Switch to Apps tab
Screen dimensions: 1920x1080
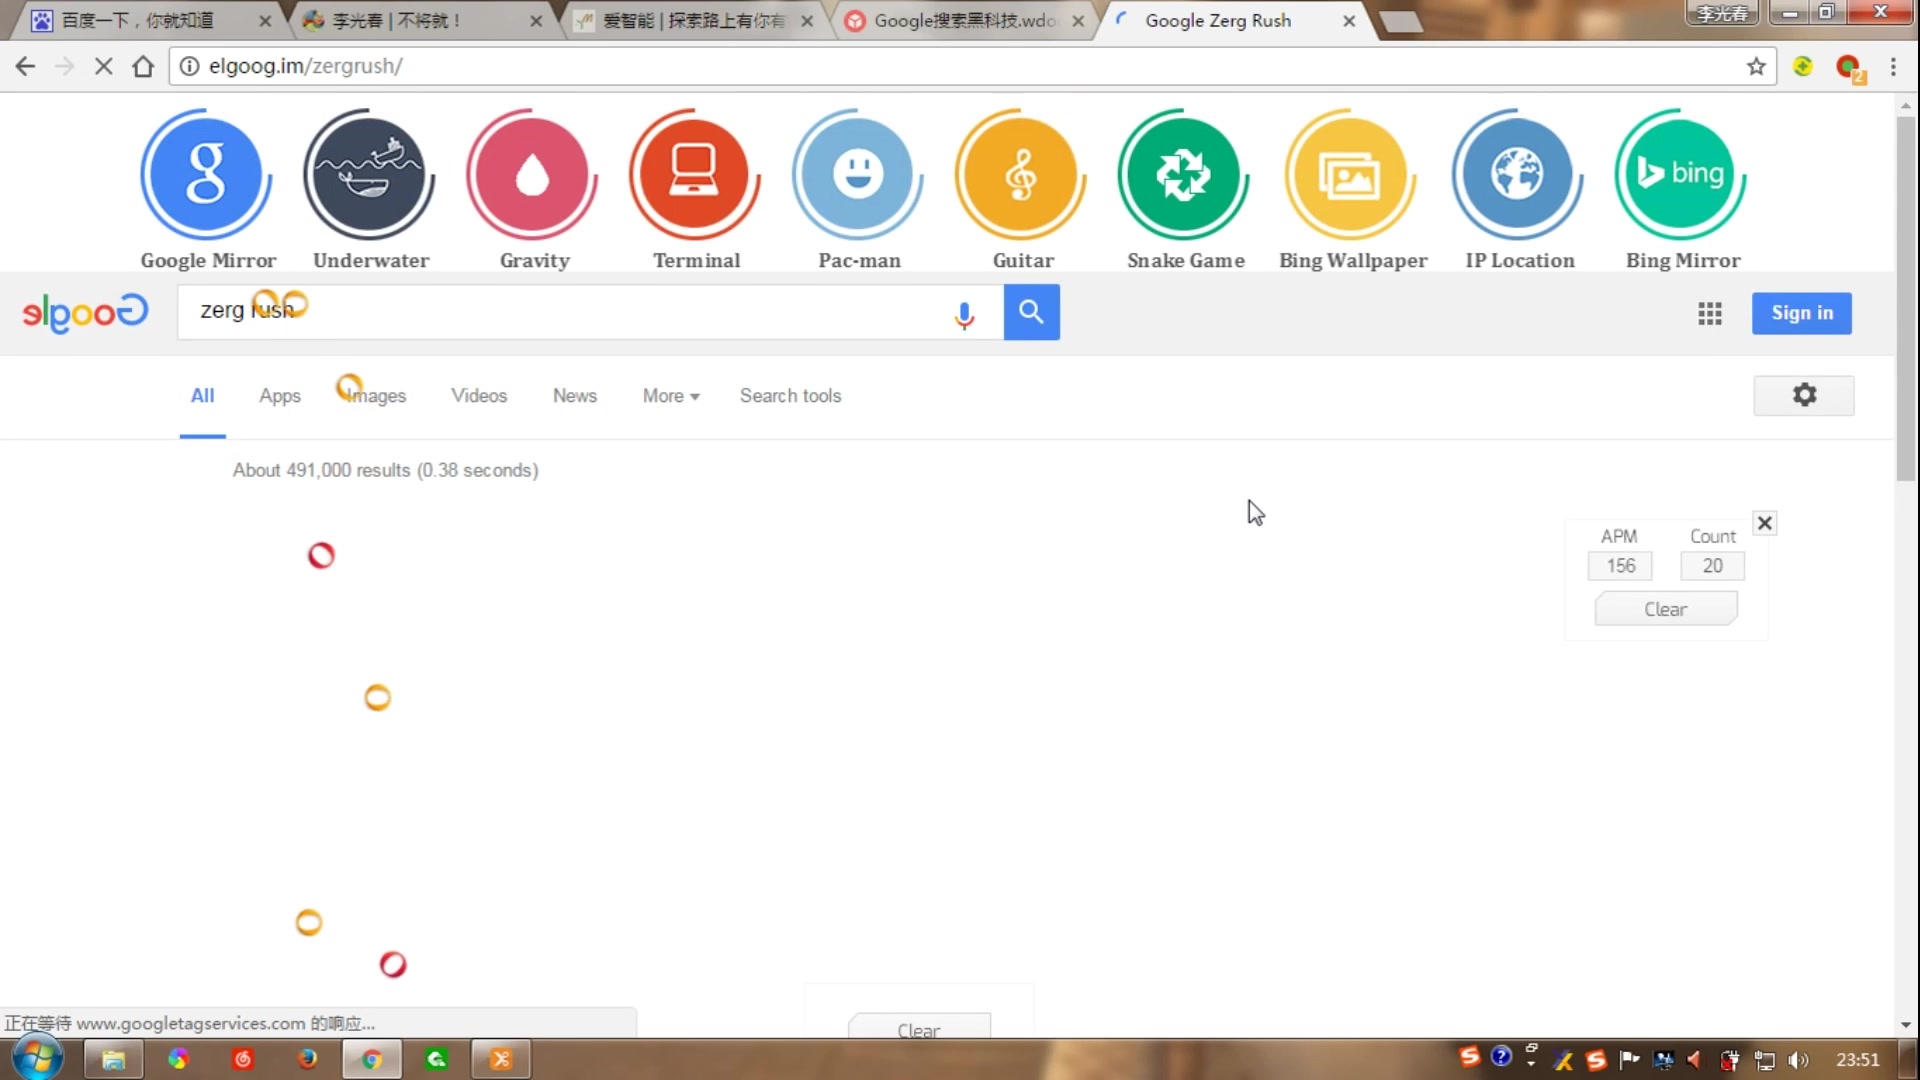(x=280, y=396)
